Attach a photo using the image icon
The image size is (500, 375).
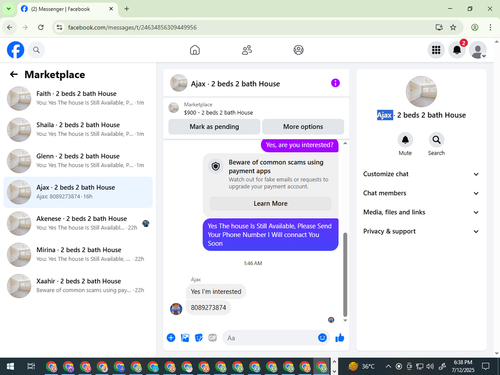[185, 338]
